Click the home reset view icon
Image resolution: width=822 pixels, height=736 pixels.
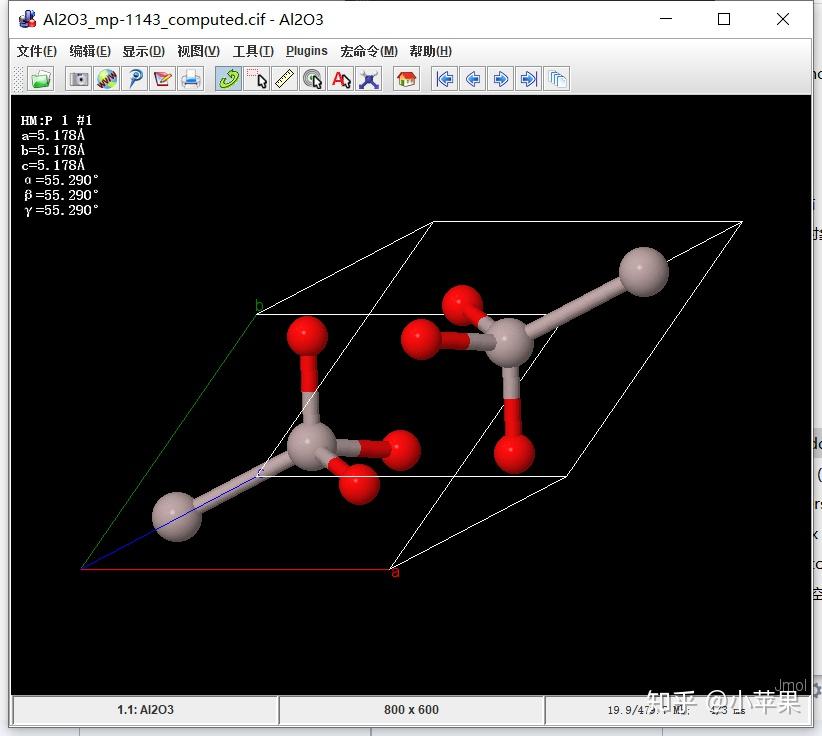[x=406, y=79]
